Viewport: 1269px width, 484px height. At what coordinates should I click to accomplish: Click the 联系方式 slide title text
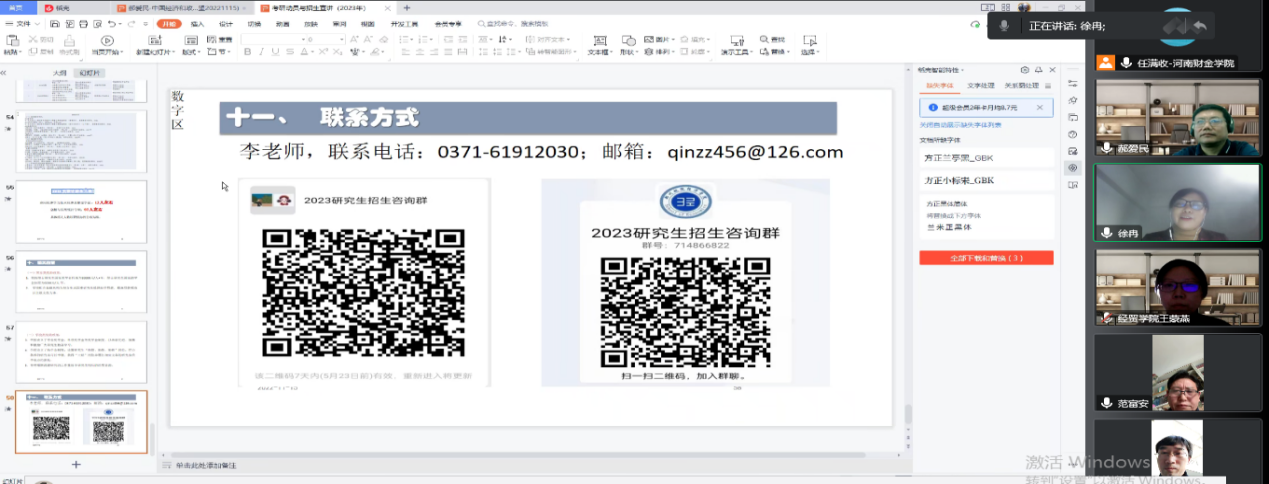(369, 117)
